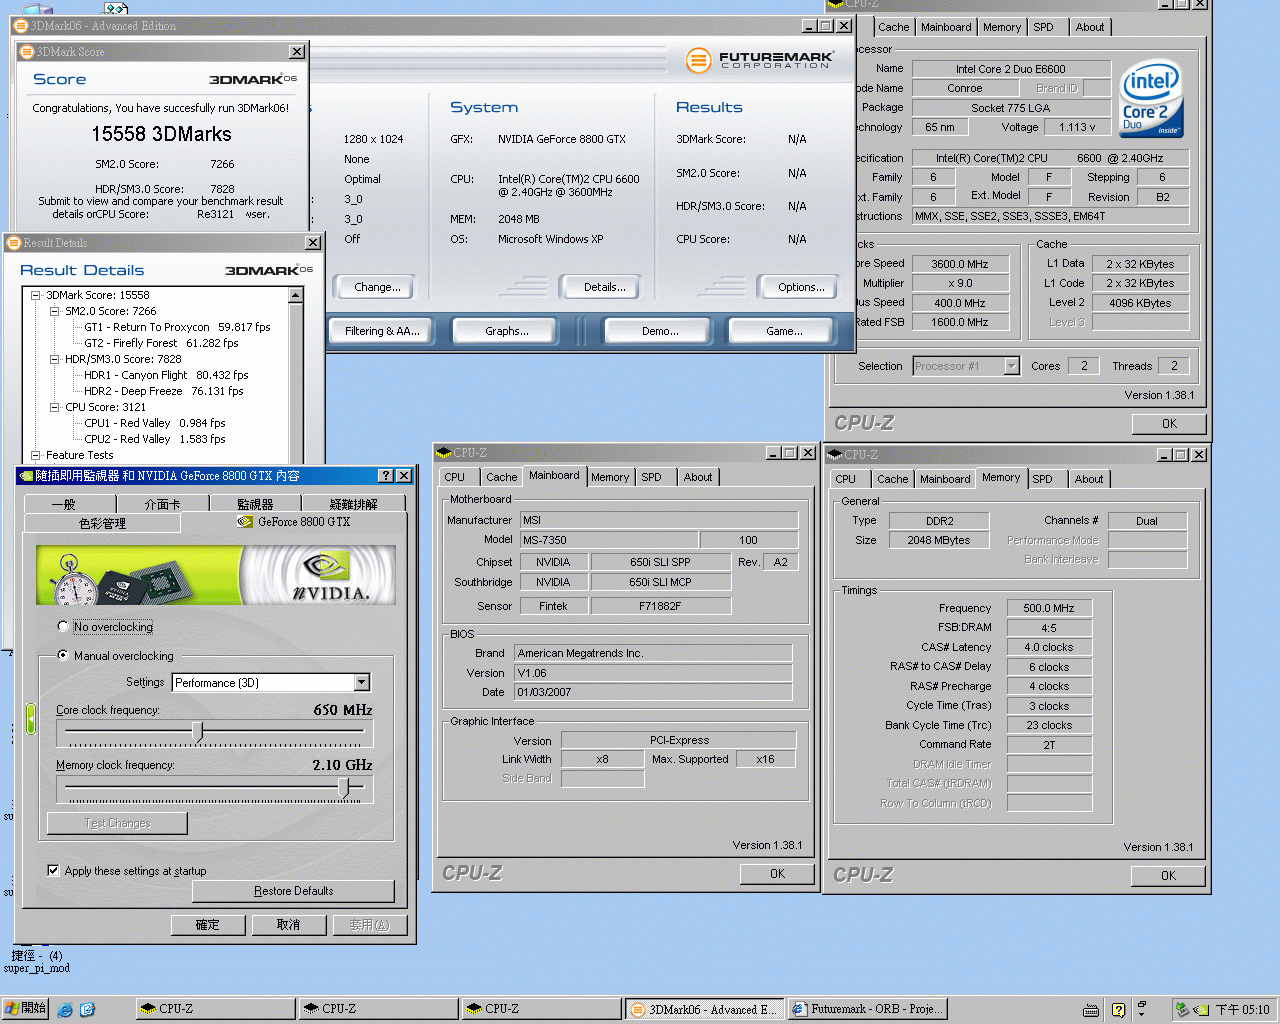
Task: Open the Processor #1 selection dropdown
Action: [x=1011, y=366]
